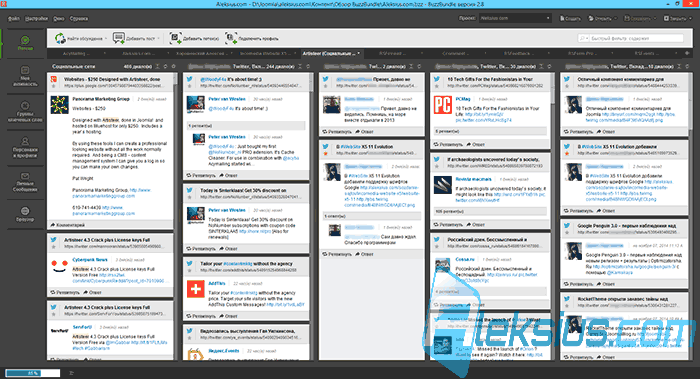Star the 'Привет, давно не' tweet
Screen dimensions: 700x379
pos(326,86)
